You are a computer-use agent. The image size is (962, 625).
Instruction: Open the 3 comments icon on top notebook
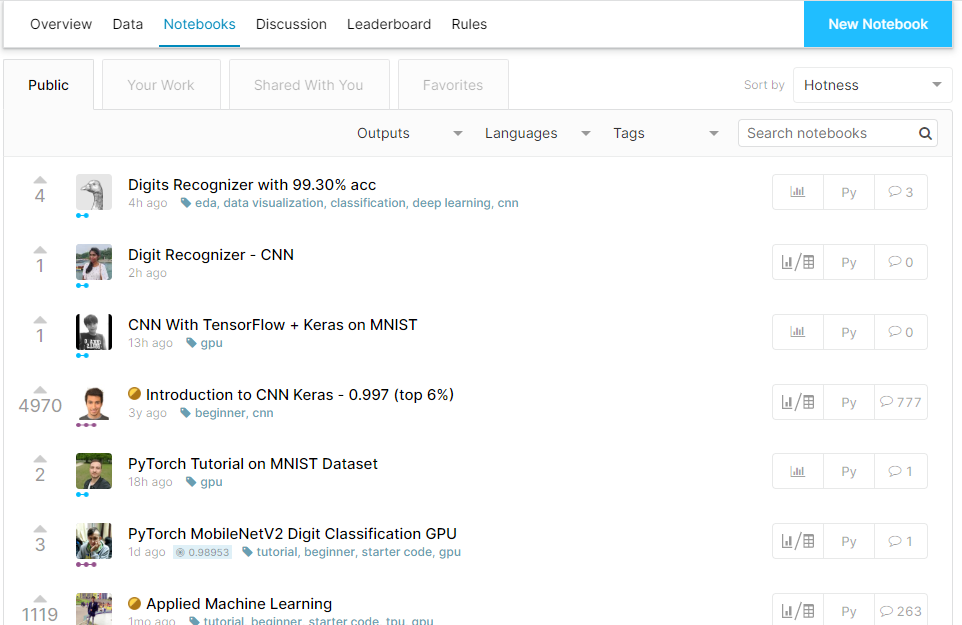point(900,191)
